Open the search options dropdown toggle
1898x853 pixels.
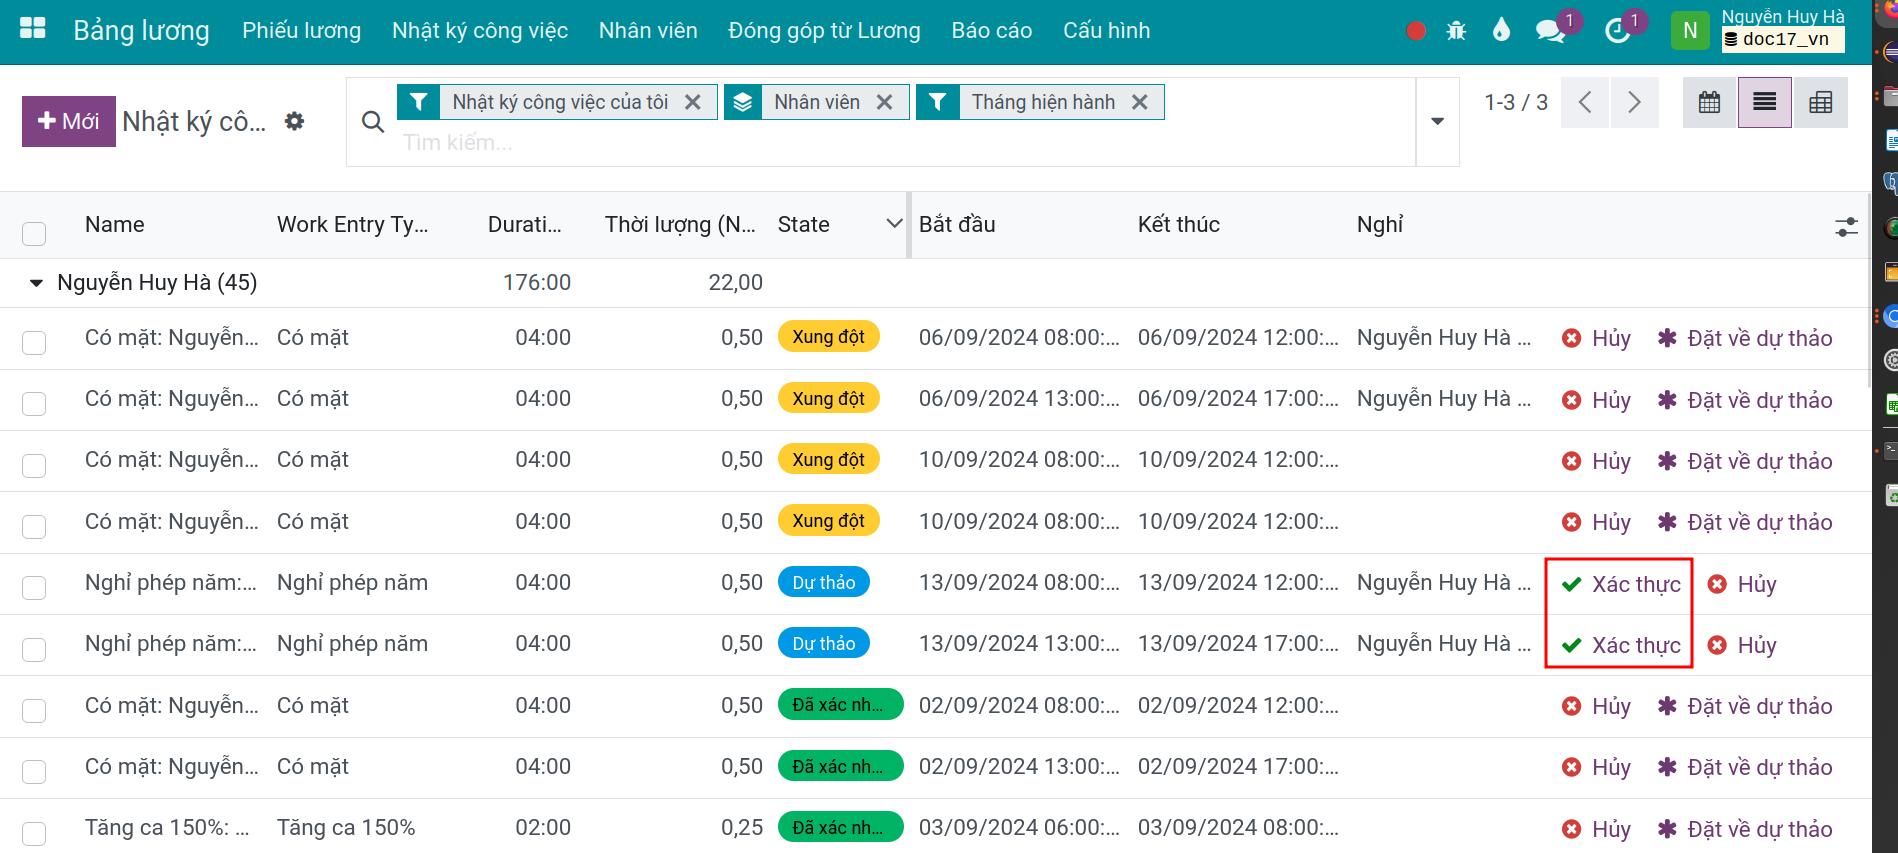coord(1437,122)
